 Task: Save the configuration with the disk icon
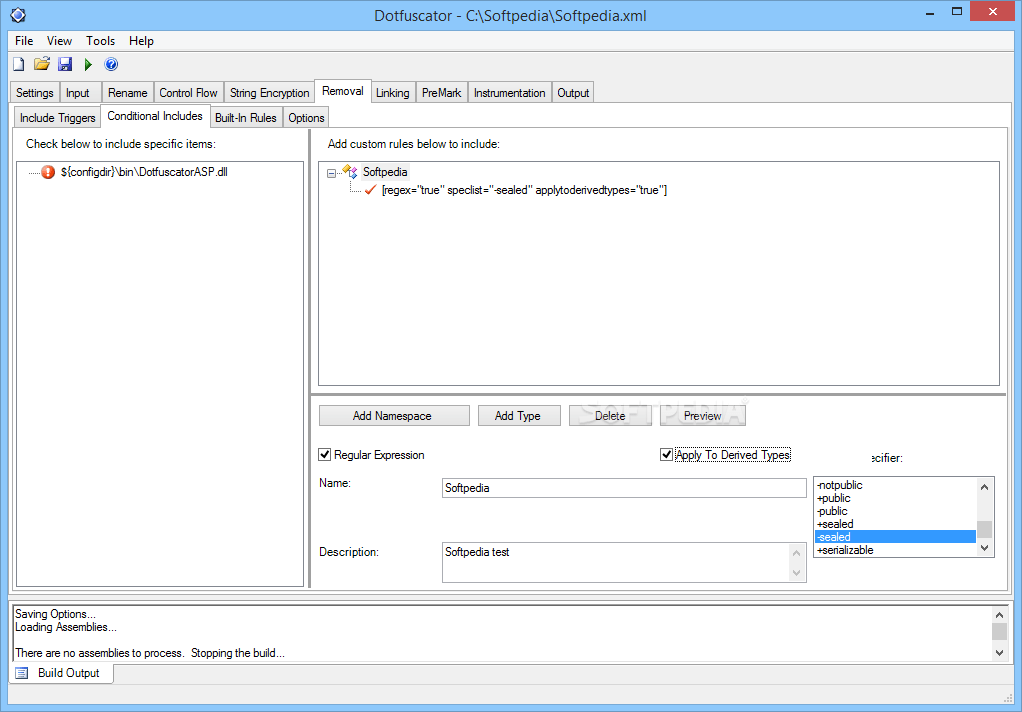point(64,63)
